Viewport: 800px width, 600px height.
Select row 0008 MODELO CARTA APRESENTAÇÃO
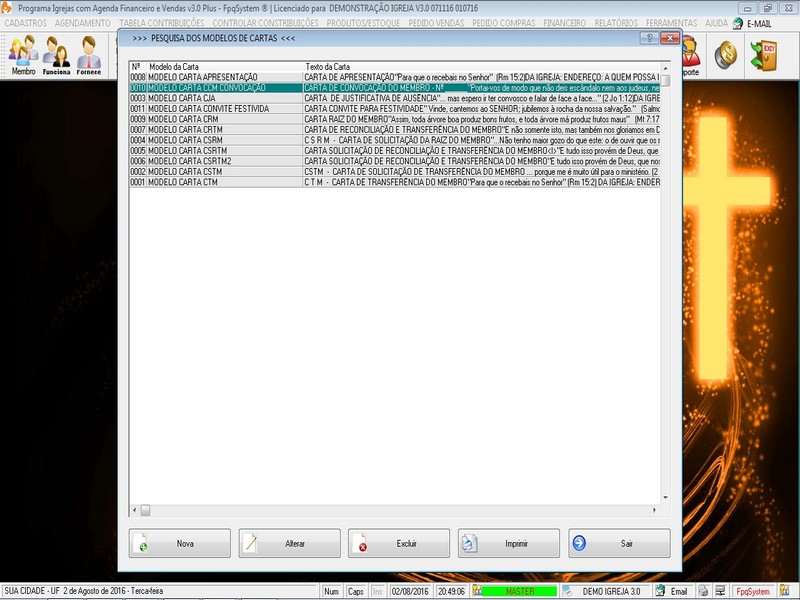pyautogui.click(x=395, y=77)
